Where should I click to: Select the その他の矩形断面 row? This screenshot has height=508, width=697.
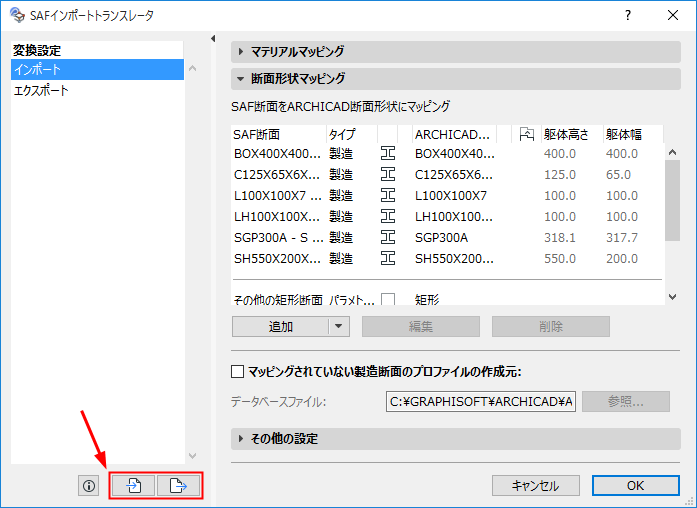(x=448, y=299)
